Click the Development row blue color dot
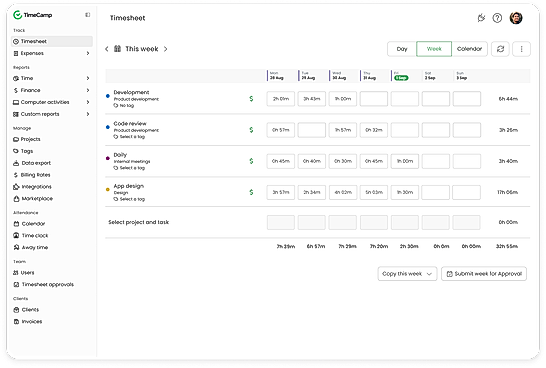Screen dimensions: 546x368 click(x=108, y=96)
